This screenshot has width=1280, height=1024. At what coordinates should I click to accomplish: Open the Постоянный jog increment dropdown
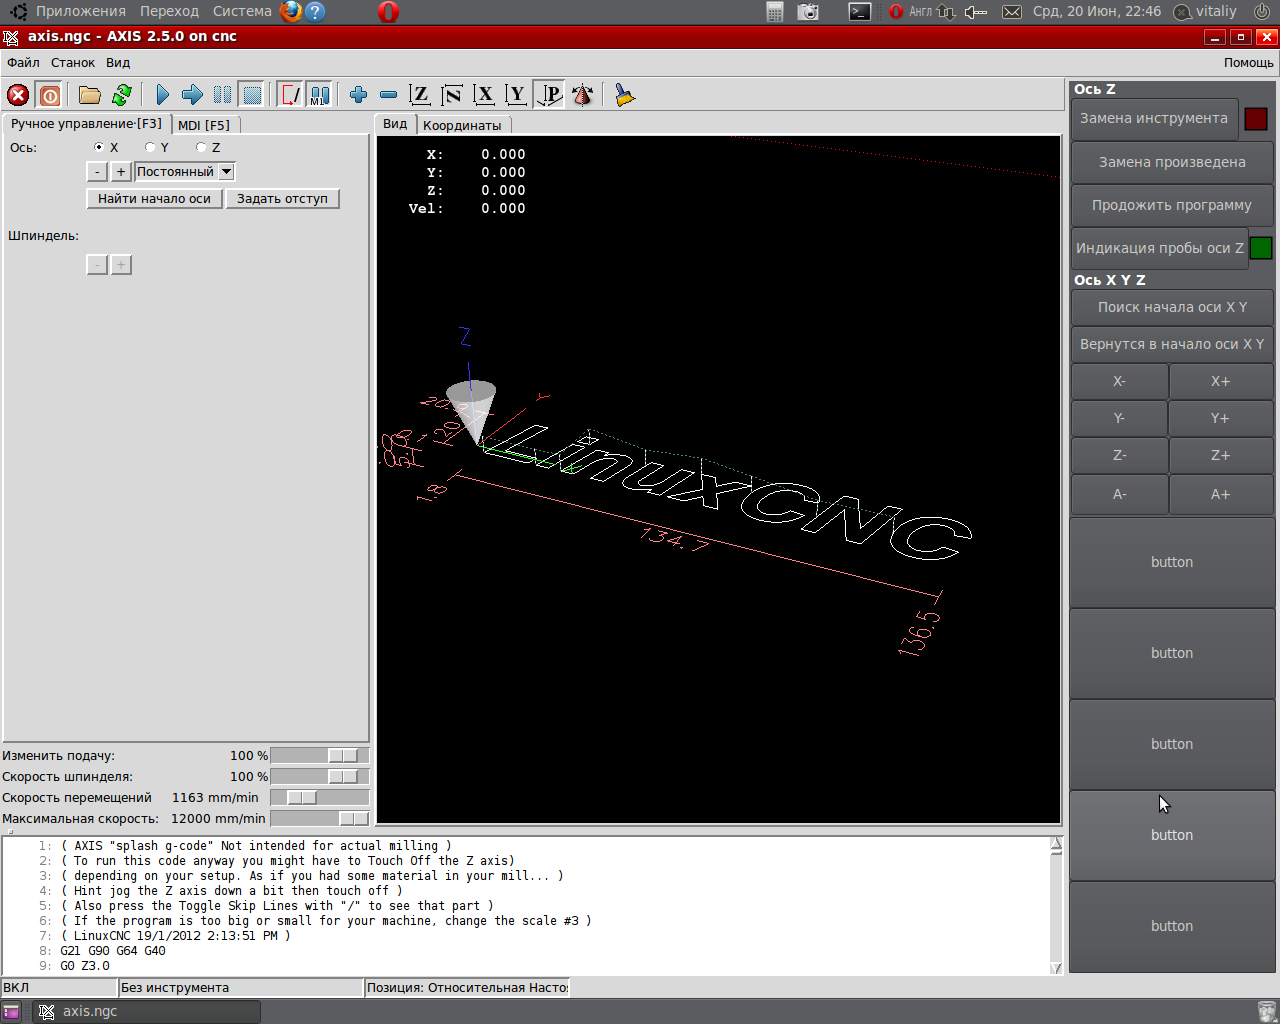[226, 172]
